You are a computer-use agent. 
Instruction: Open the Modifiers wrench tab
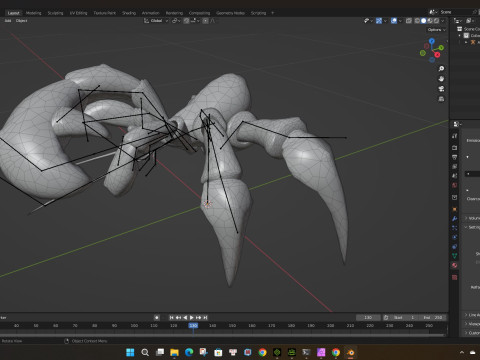pos(454,219)
